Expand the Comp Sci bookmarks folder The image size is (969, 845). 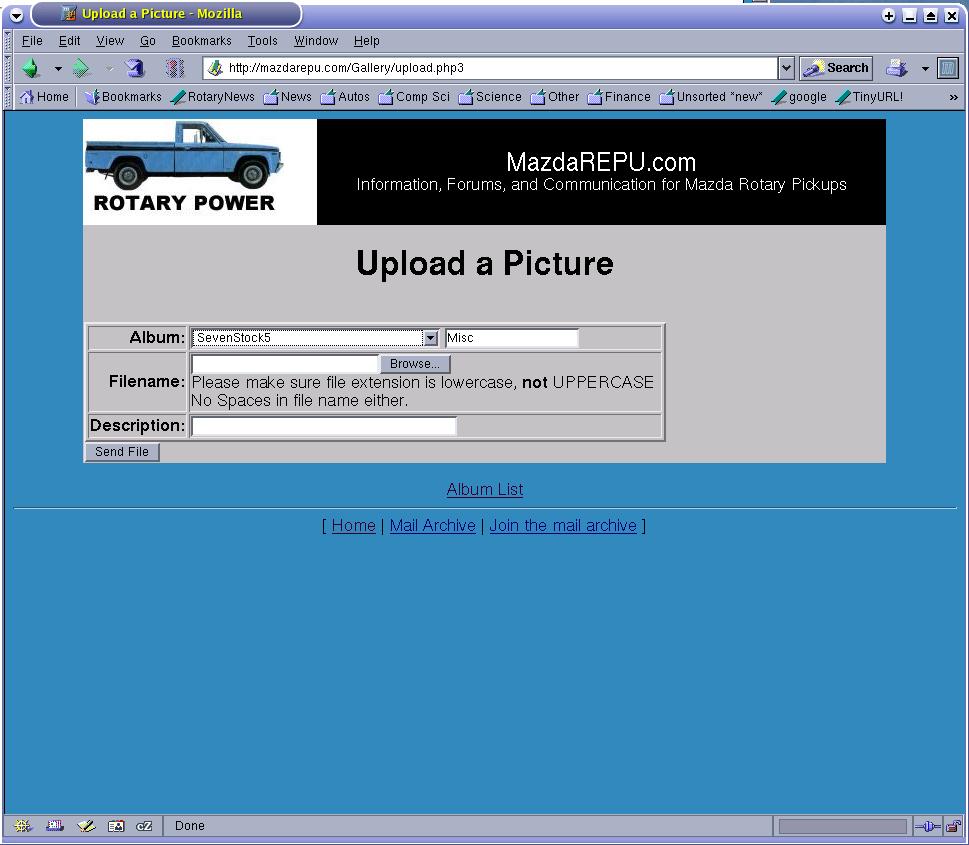tap(414, 97)
